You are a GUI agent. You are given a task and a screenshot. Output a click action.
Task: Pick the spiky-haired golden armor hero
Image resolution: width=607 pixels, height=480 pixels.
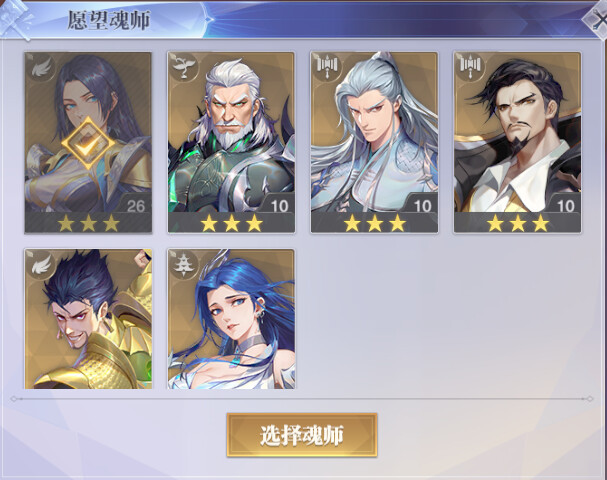pos(88,319)
